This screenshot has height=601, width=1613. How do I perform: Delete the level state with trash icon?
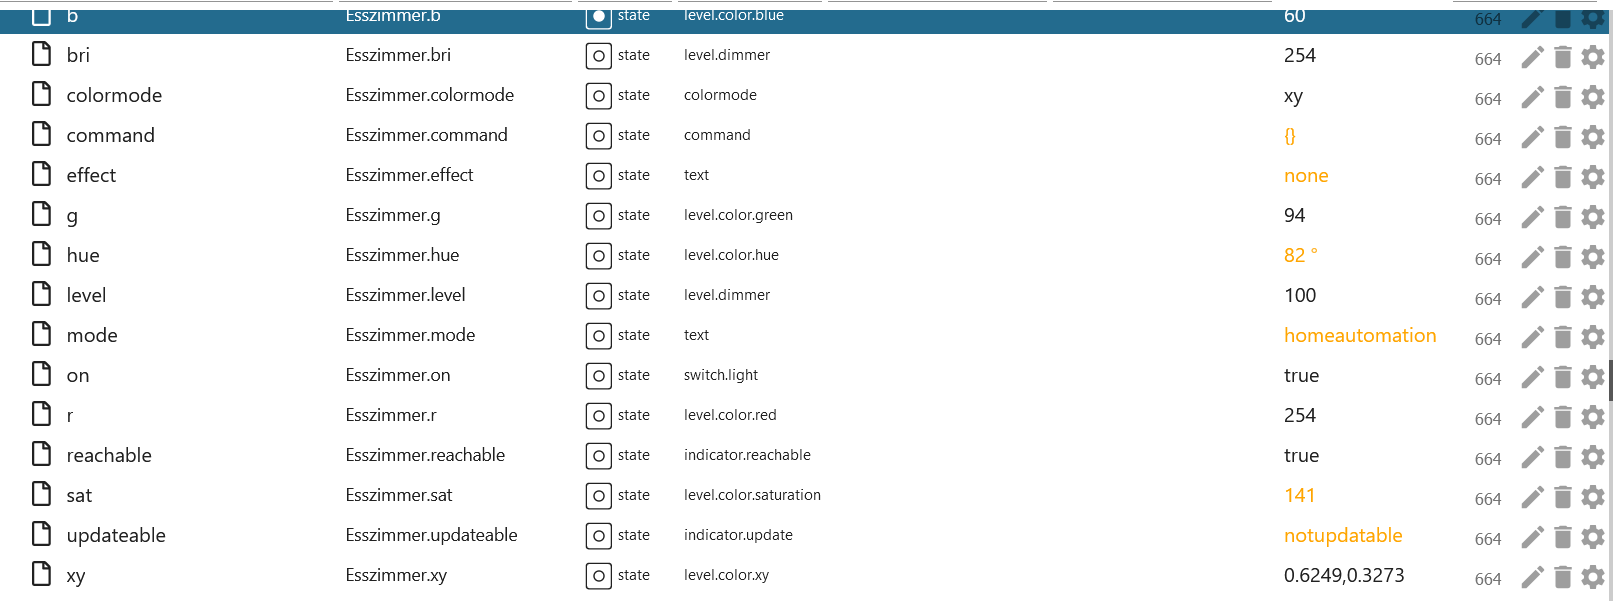click(1563, 297)
